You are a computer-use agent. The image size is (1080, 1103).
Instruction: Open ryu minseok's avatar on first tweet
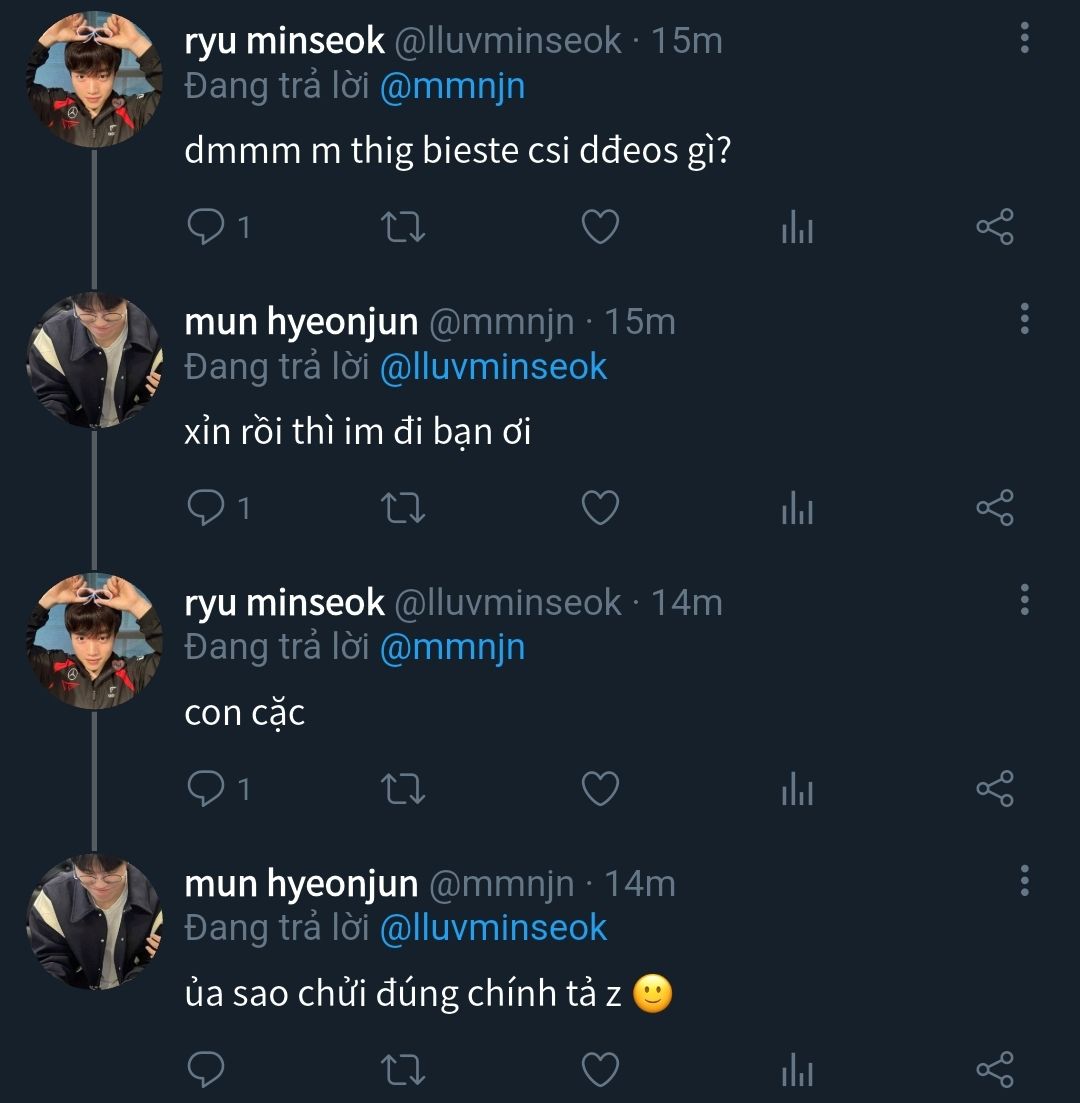click(93, 80)
